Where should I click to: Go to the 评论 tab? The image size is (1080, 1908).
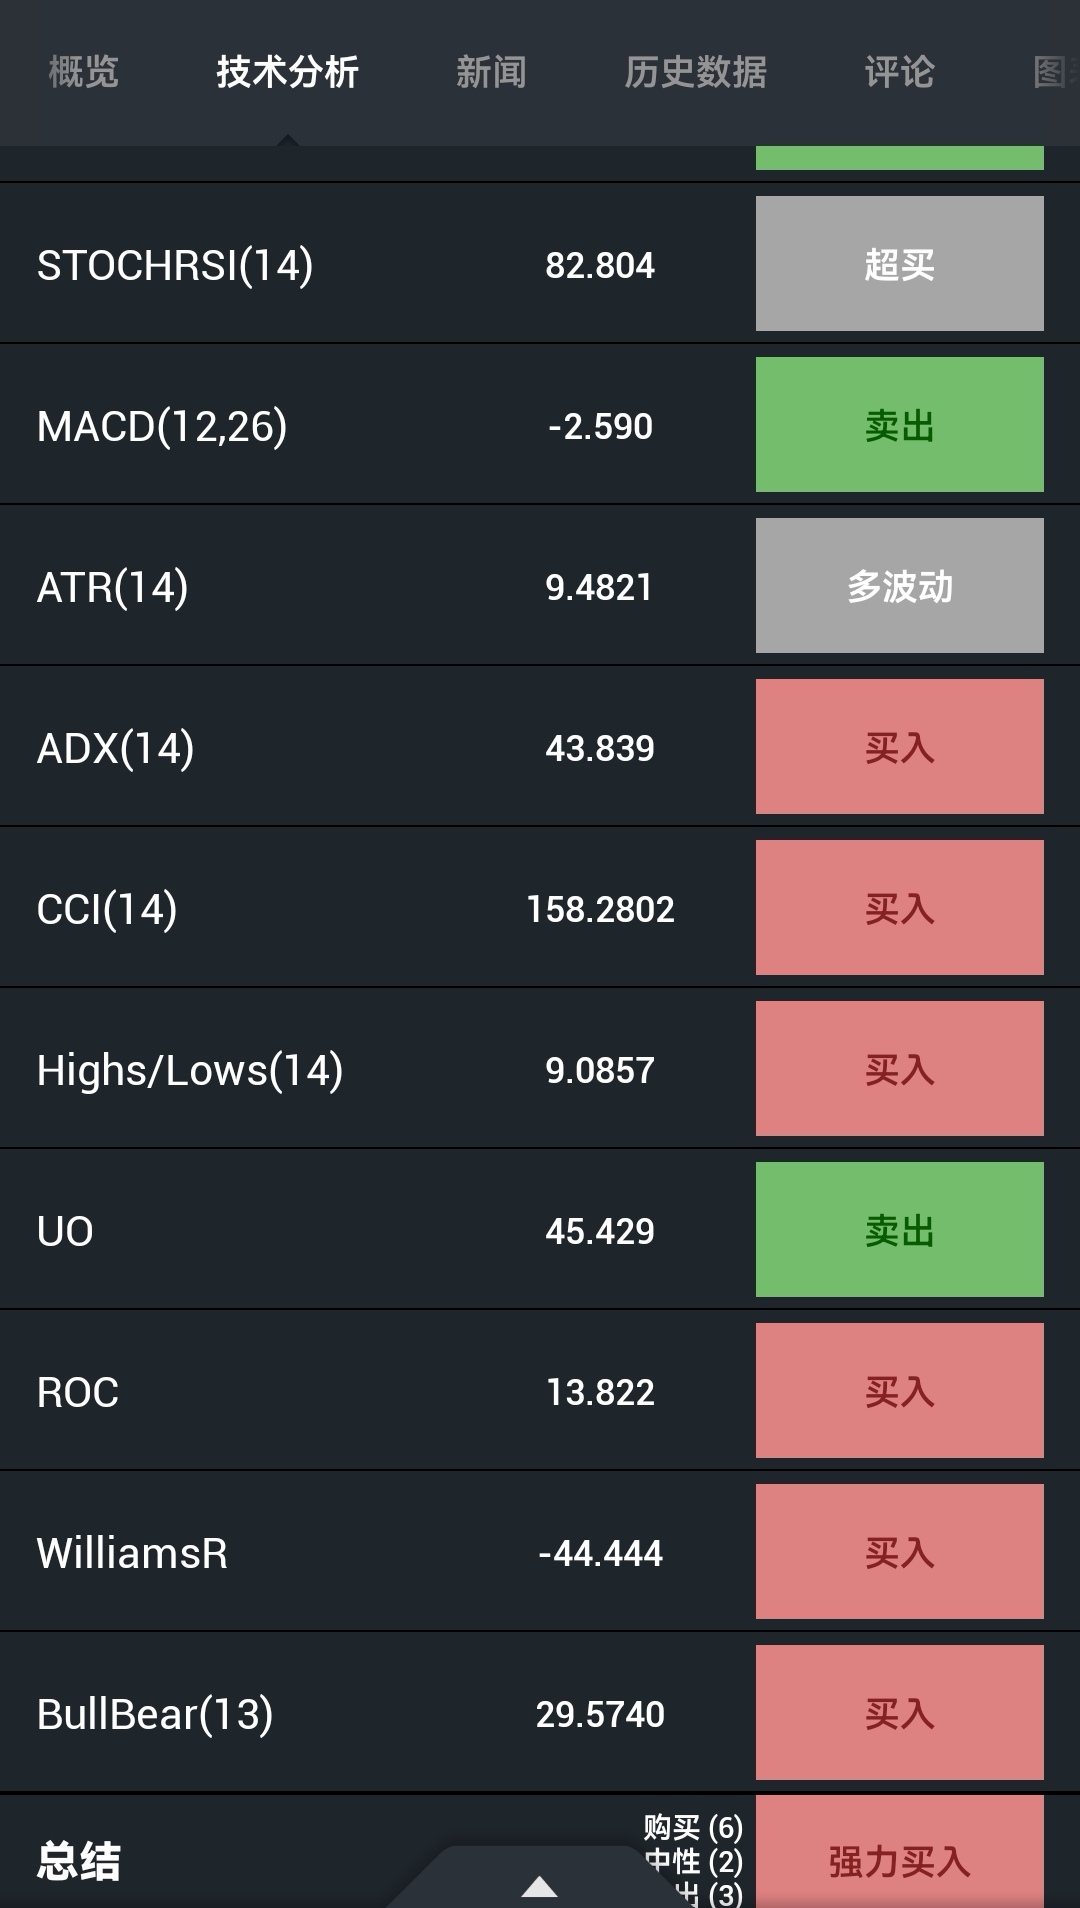click(899, 72)
